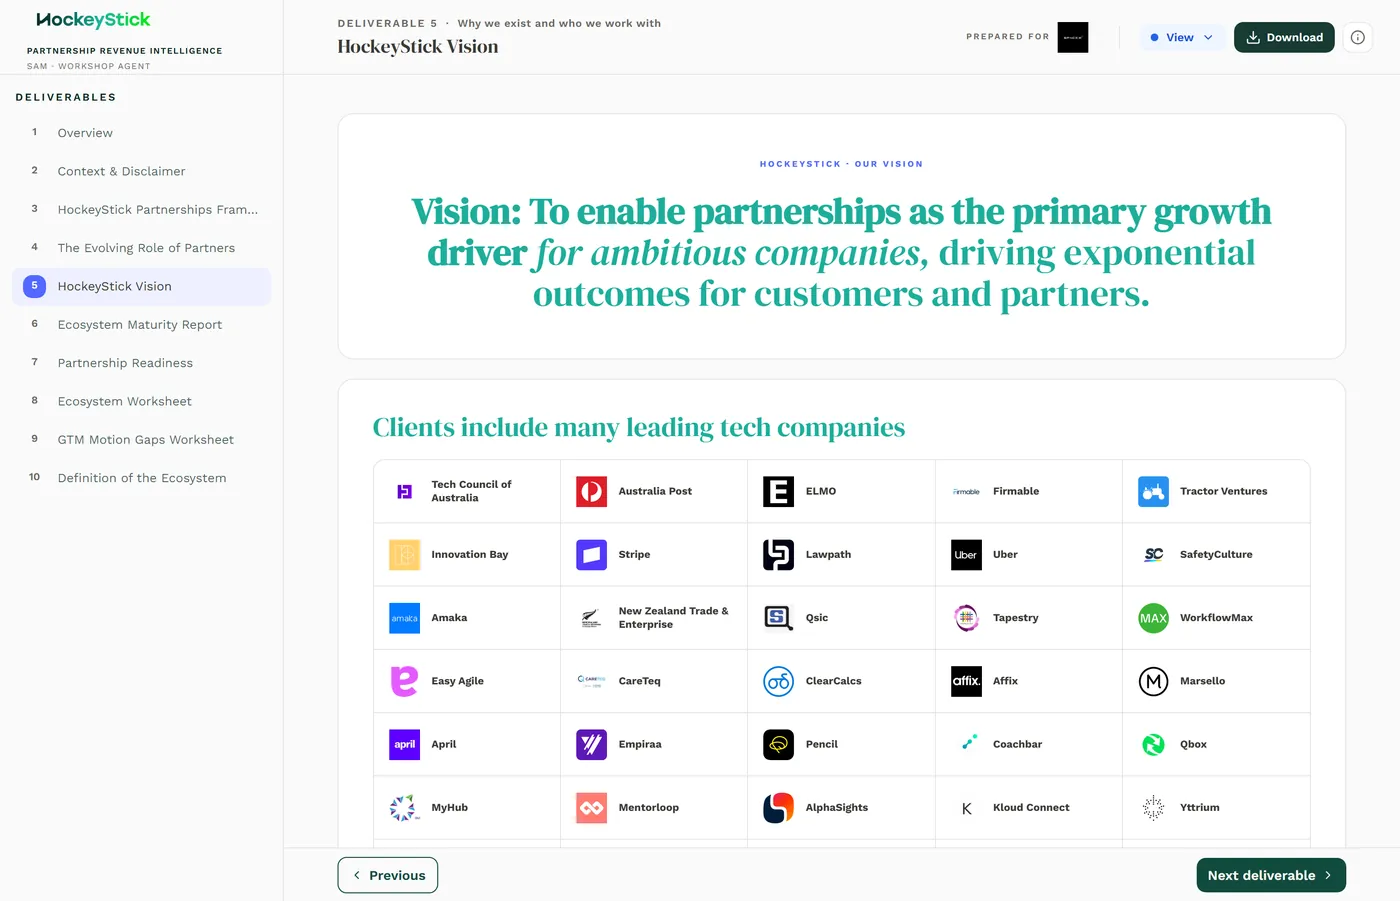Click the 'Clients include many leading tech companies' heading
The height and width of the screenshot is (901, 1400).
pyautogui.click(x=639, y=428)
